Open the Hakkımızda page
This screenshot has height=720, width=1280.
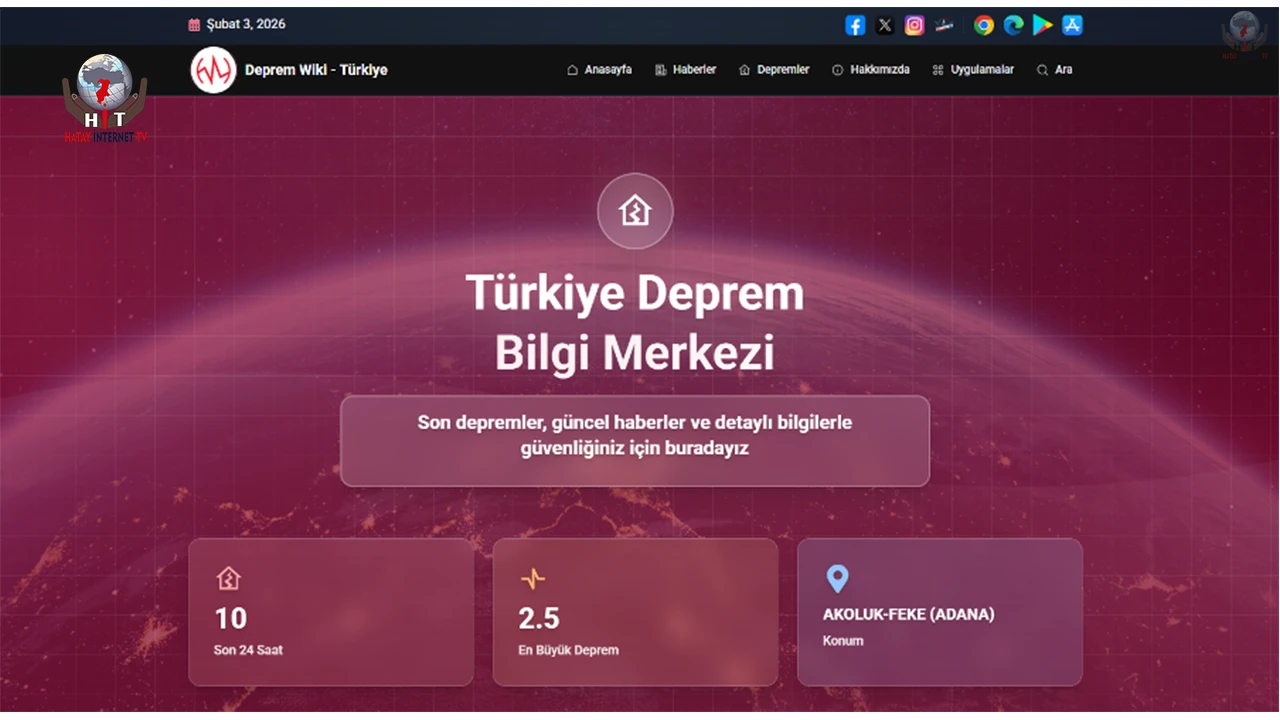870,70
